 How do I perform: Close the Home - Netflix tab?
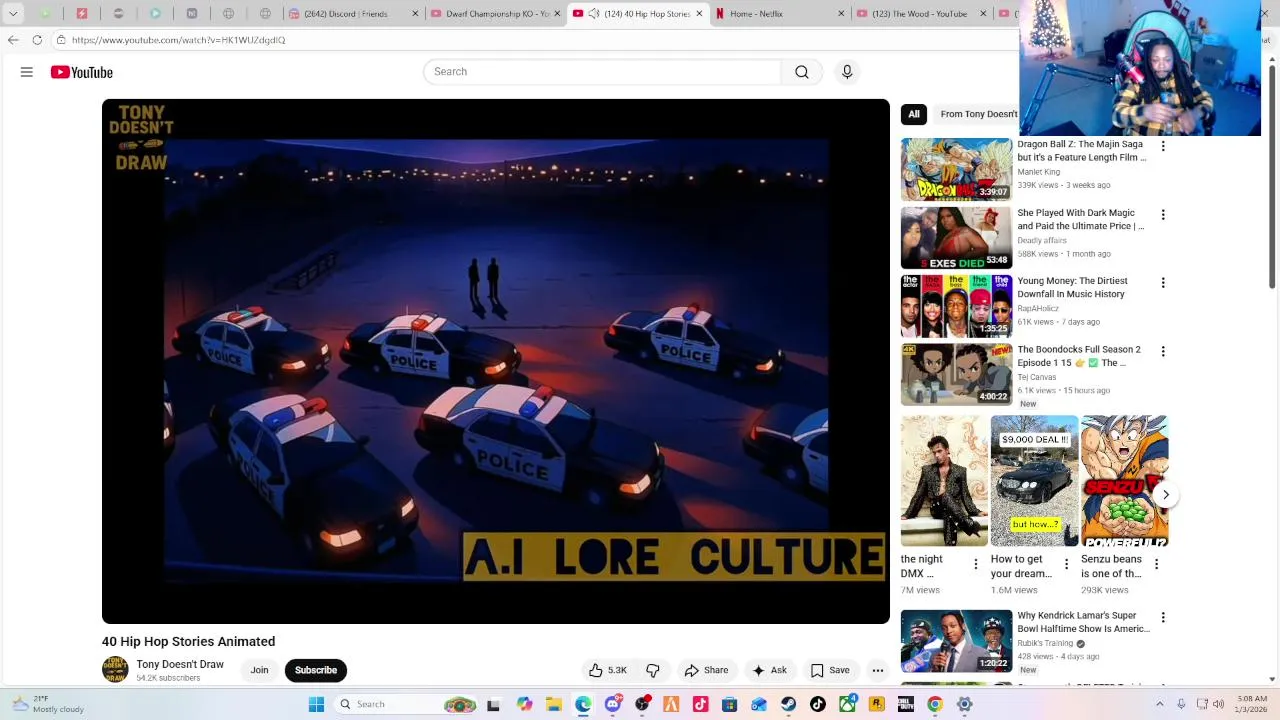(841, 14)
